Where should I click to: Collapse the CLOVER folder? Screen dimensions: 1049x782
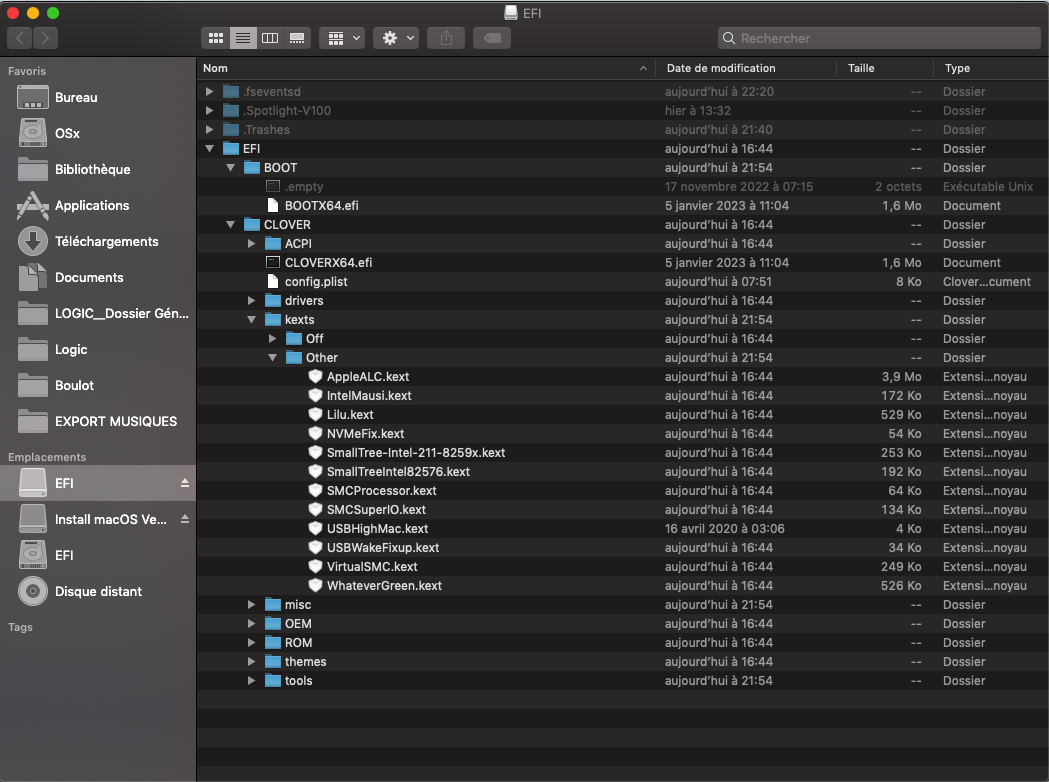pyautogui.click(x=231, y=225)
